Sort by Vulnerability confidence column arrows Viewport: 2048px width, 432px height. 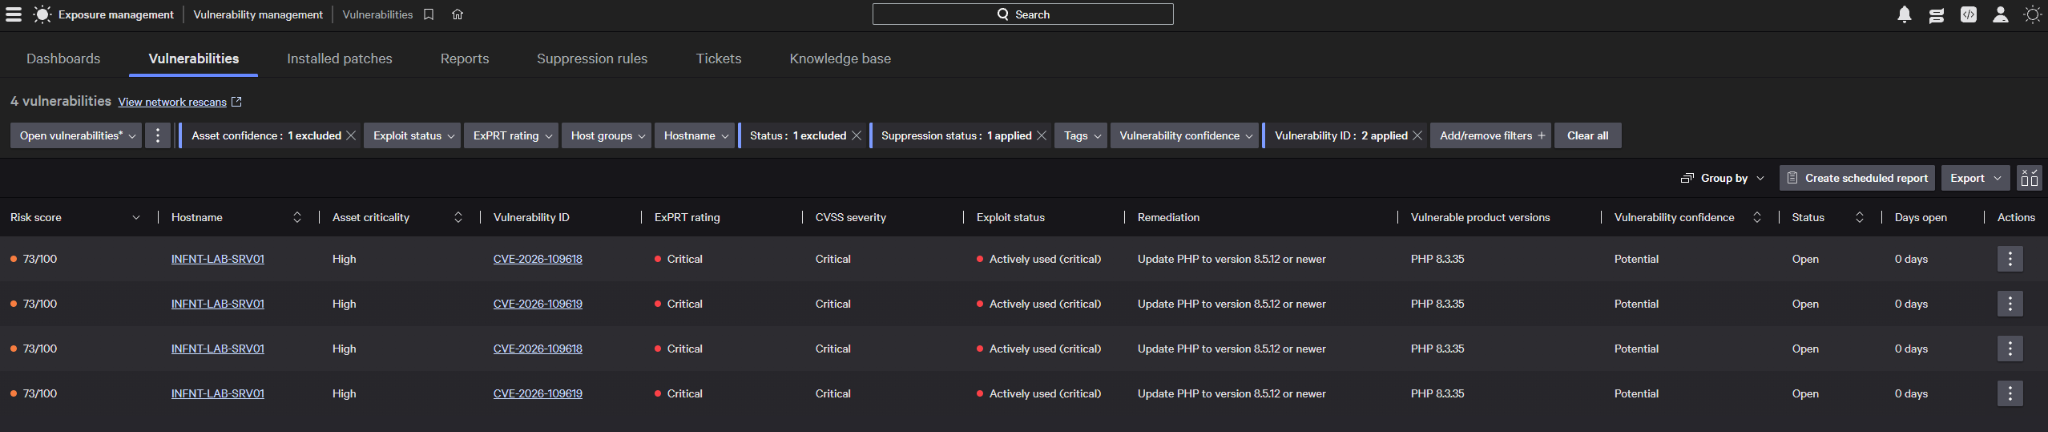tap(1757, 217)
